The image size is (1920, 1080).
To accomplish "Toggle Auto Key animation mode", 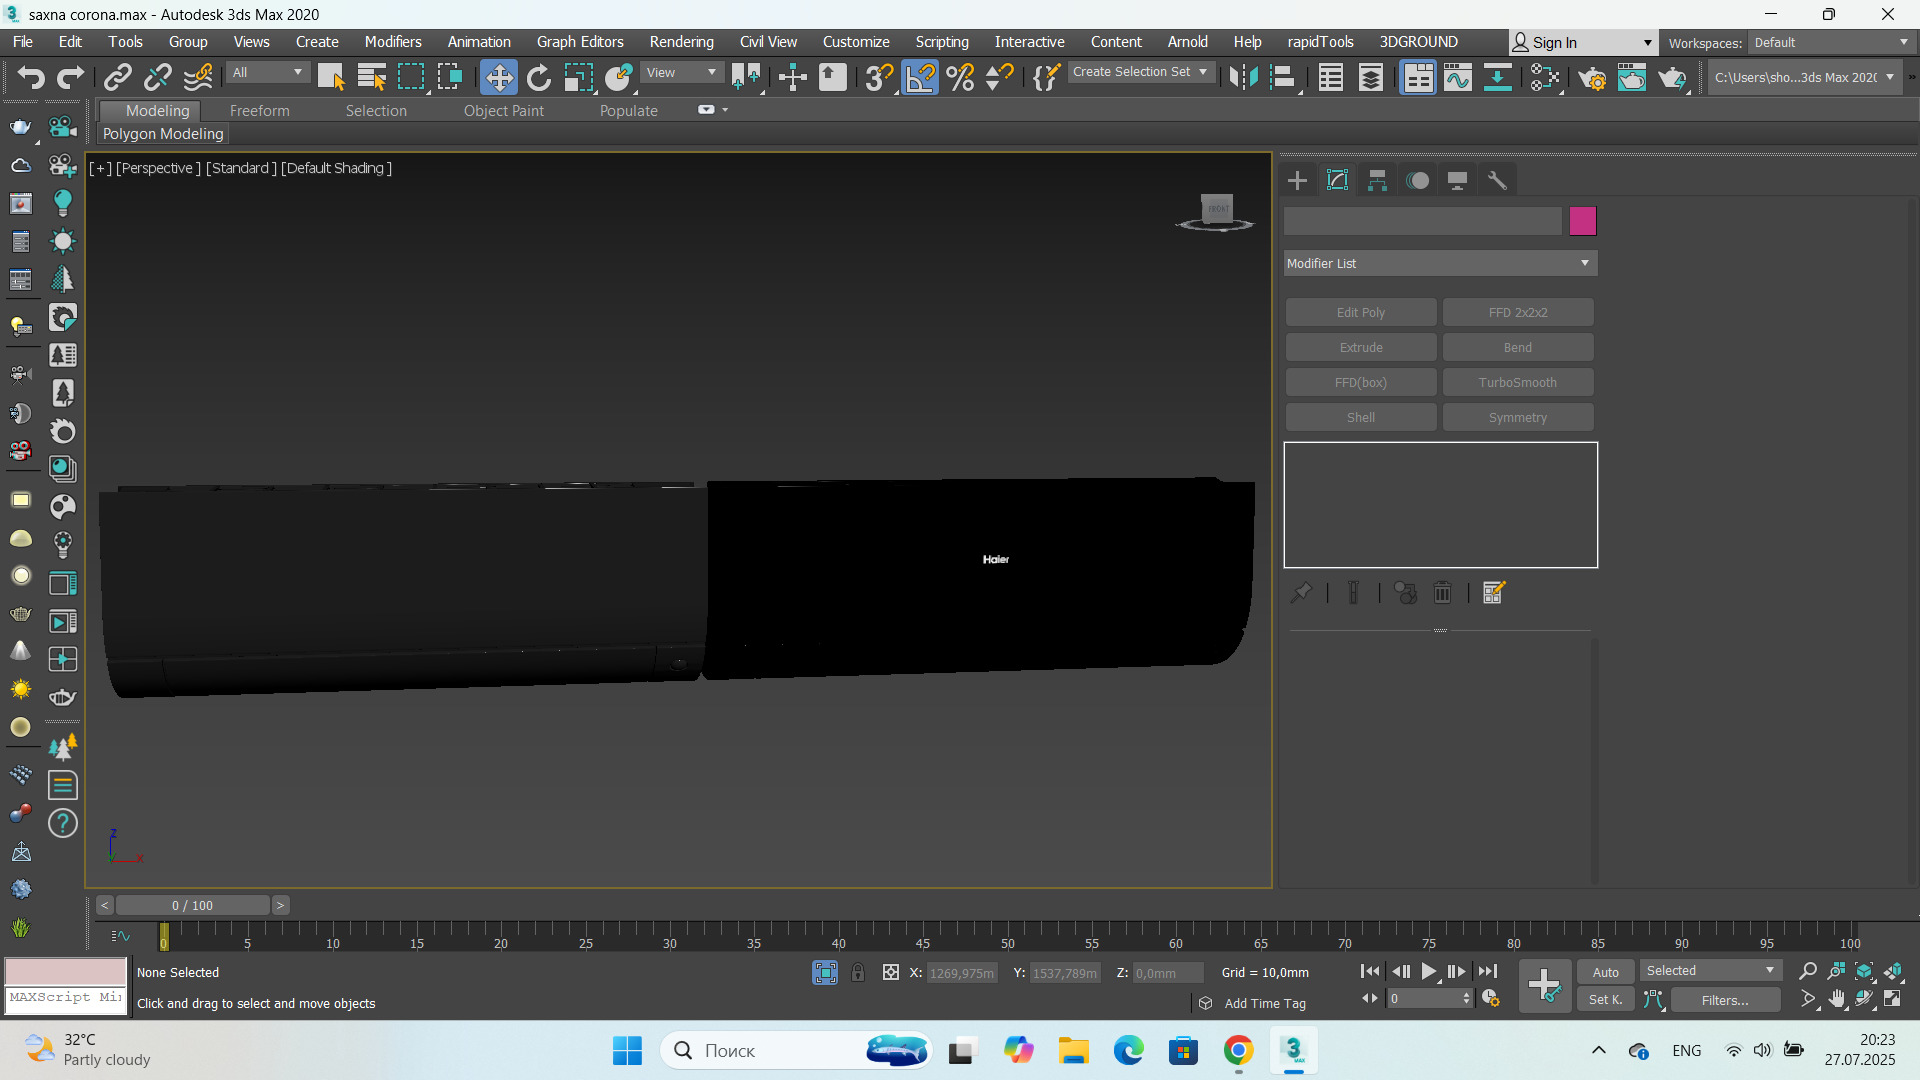I will tap(1605, 972).
